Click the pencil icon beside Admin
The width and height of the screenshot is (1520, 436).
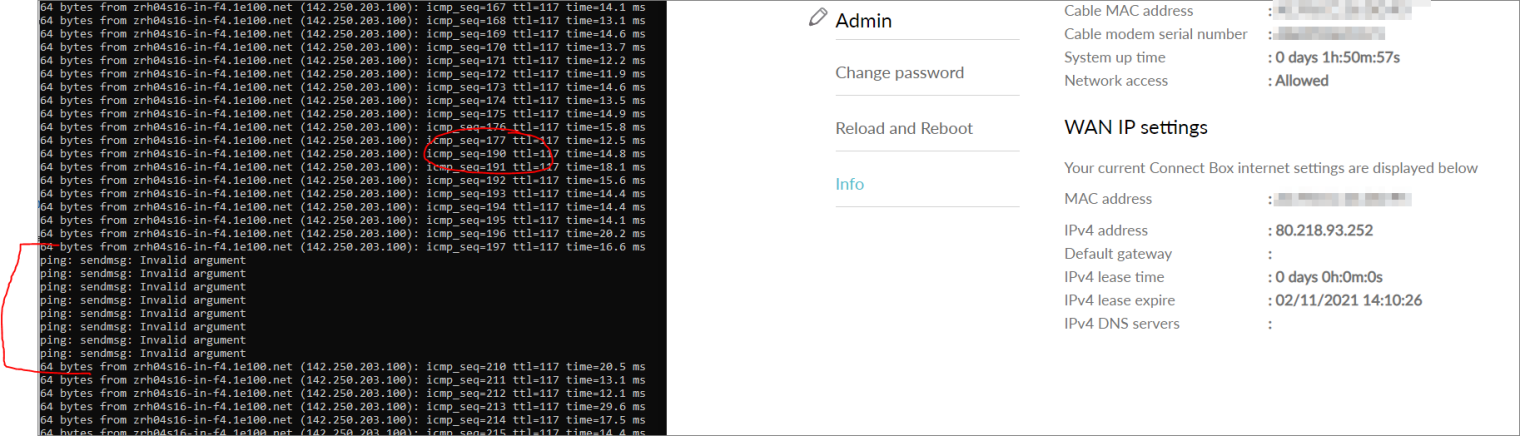(x=818, y=18)
